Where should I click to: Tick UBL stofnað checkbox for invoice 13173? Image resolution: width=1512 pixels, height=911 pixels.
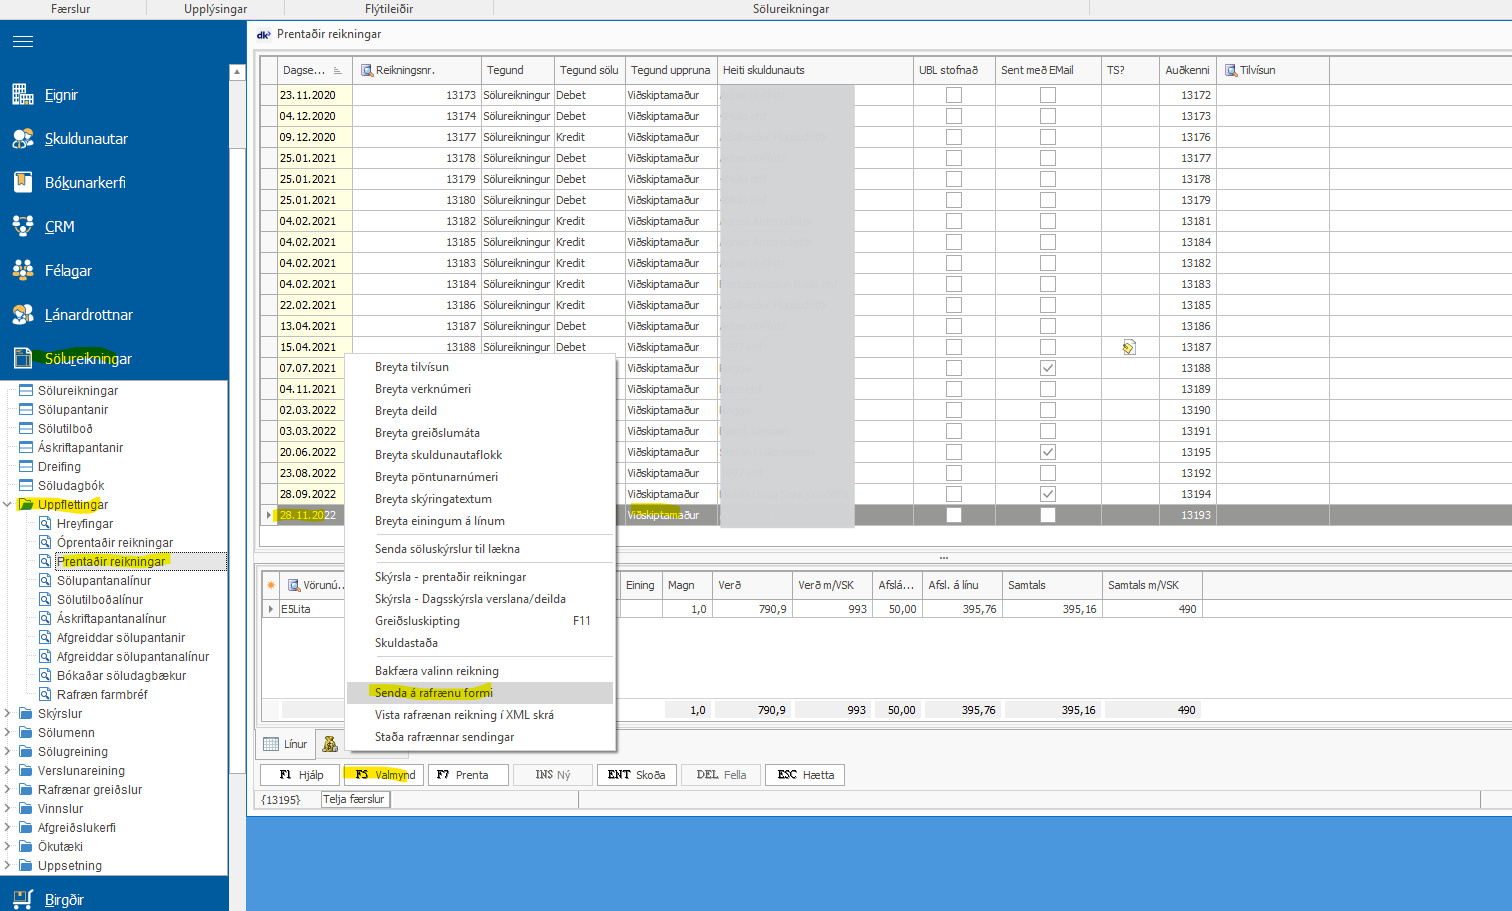click(954, 95)
